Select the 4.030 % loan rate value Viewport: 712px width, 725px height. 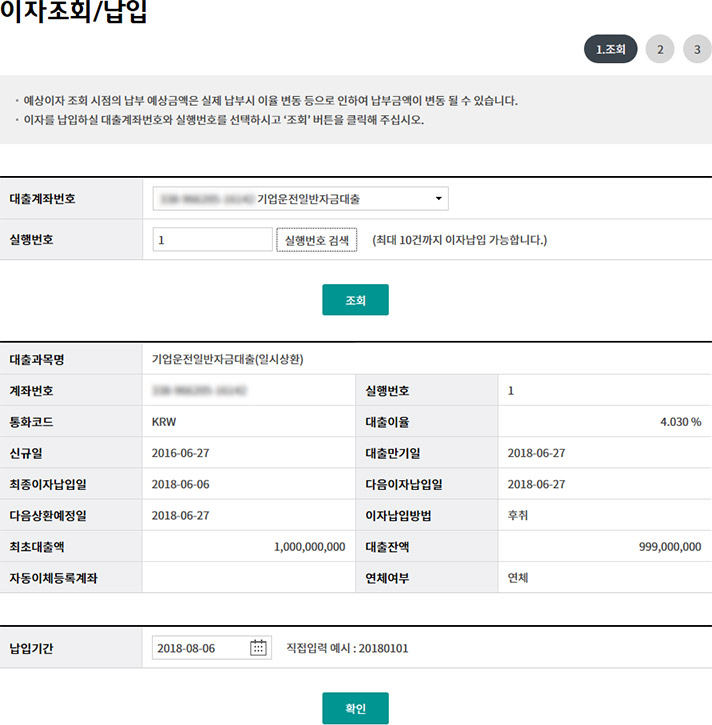coord(680,422)
